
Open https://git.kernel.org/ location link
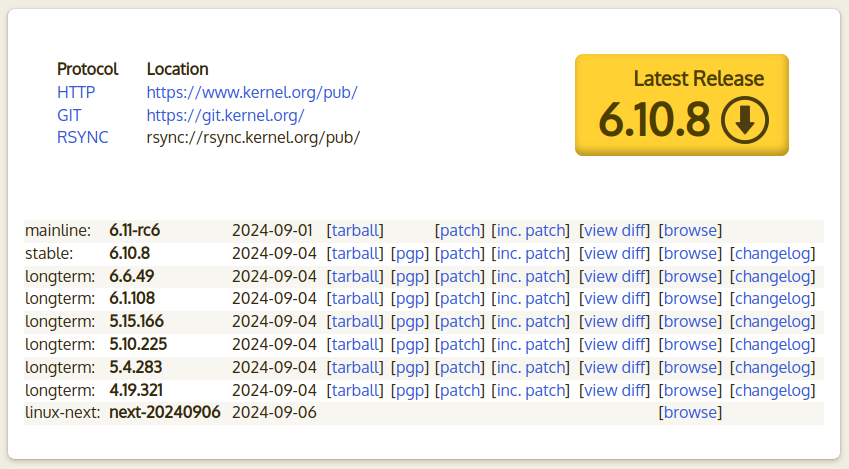pyautogui.click(x=225, y=115)
